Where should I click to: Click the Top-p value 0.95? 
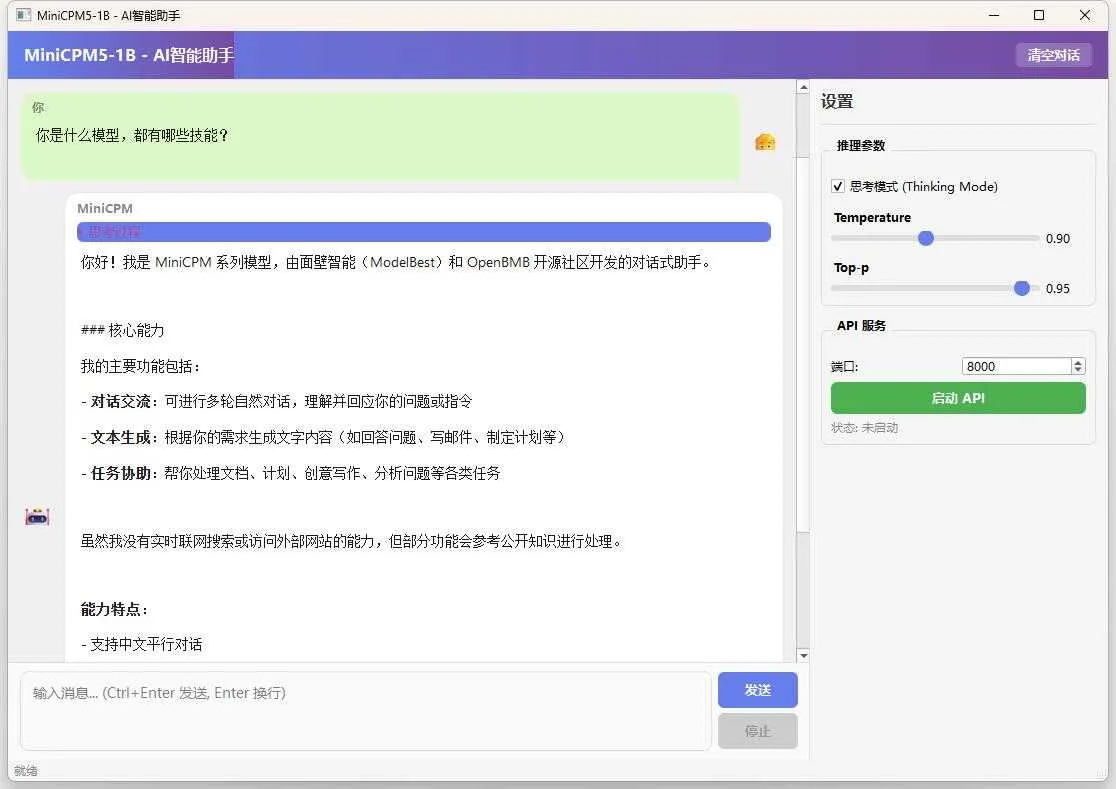[x=1058, y=288]
